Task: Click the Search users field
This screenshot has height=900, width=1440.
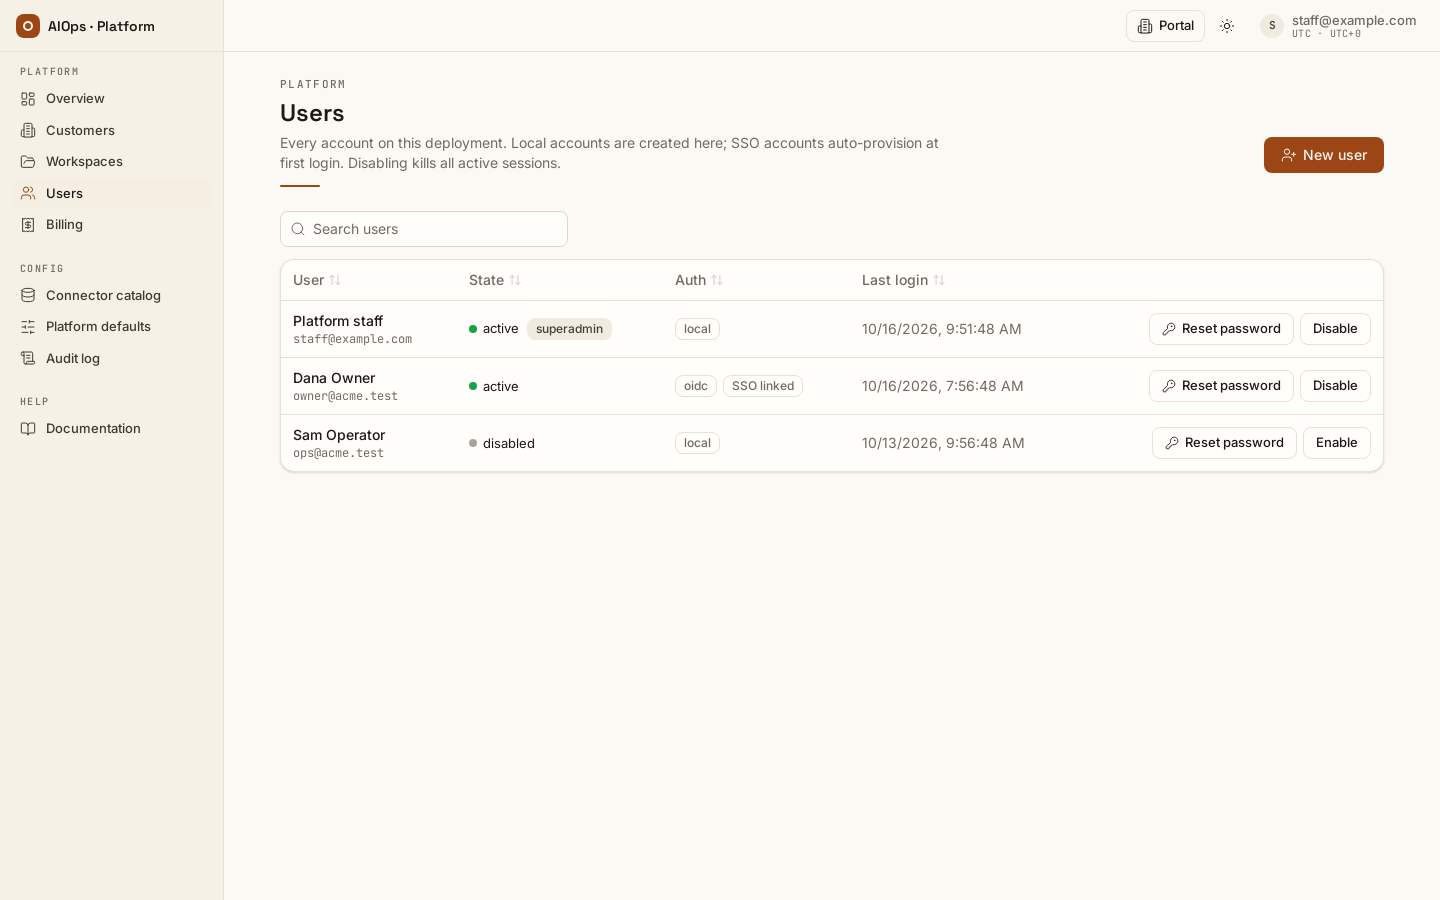Action: click(x=424, y=229)
